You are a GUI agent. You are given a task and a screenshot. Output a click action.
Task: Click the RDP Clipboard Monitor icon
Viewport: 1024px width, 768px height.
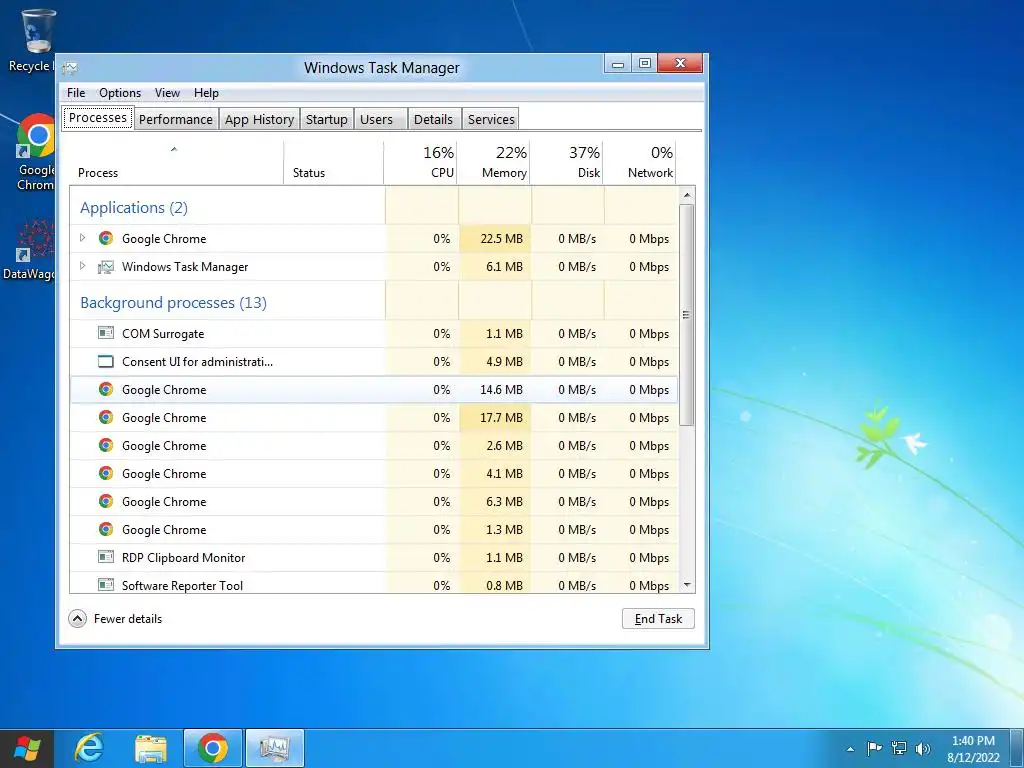[106, 557]
